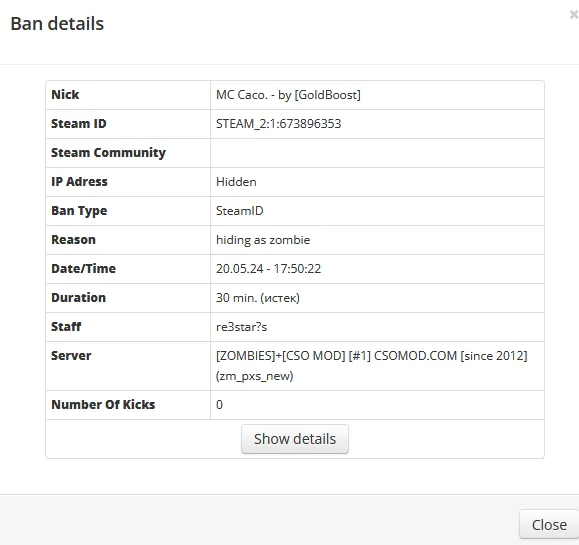Click the empty Steam Community value cell
The height and width of the screenshot is (545, 579).
pyautogui.click(x=377, y=153)
